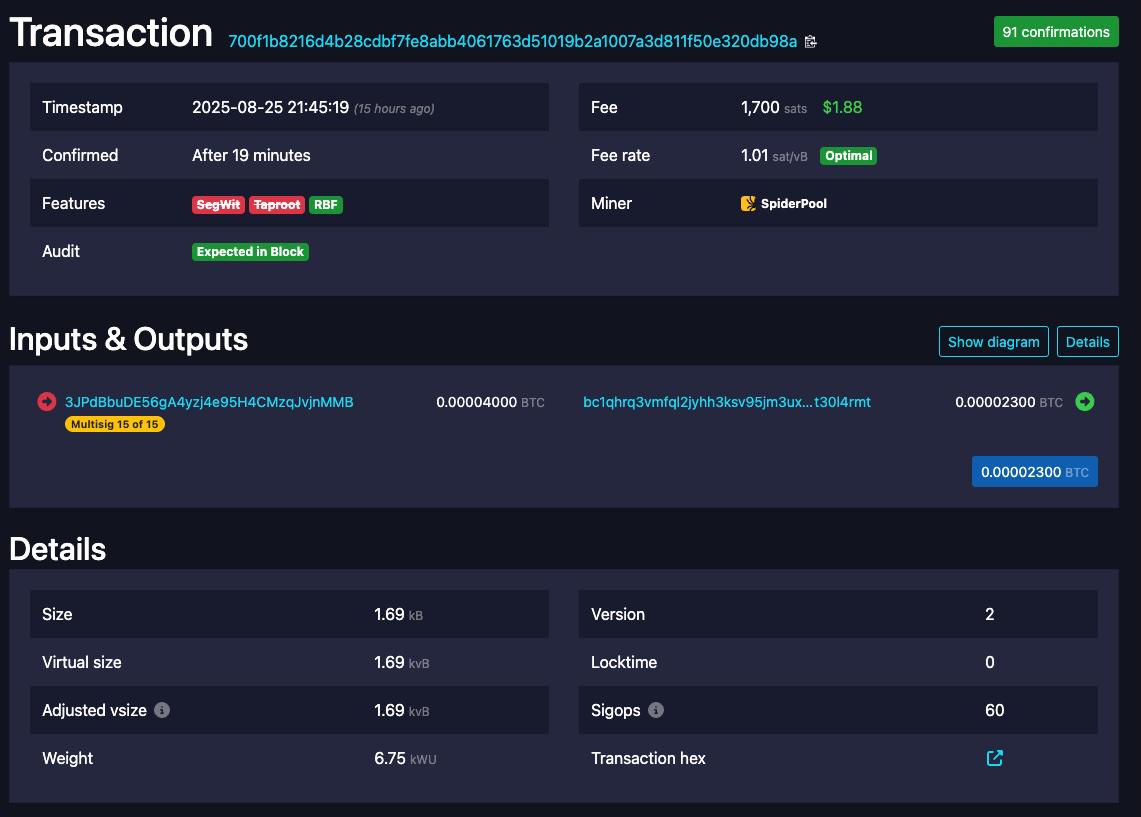
Task: Click the red input arrow icon
Action: 46,402
